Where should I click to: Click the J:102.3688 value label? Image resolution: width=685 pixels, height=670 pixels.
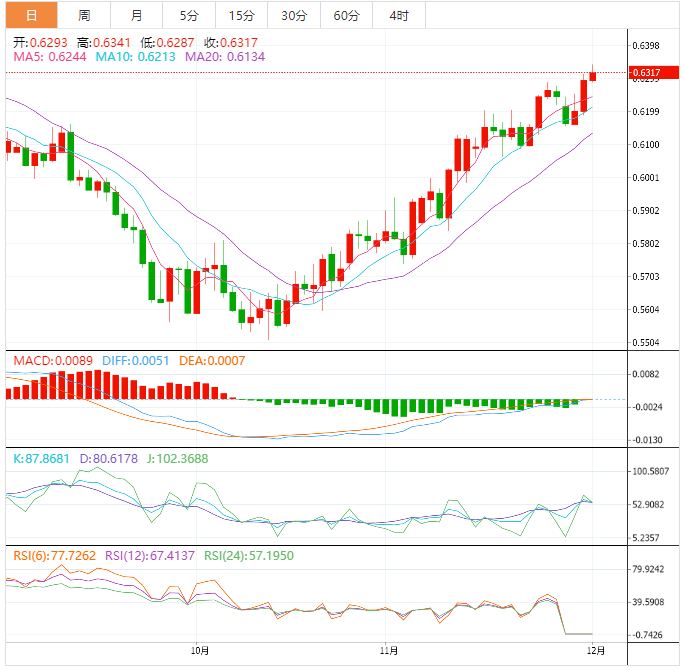point(177,459)
